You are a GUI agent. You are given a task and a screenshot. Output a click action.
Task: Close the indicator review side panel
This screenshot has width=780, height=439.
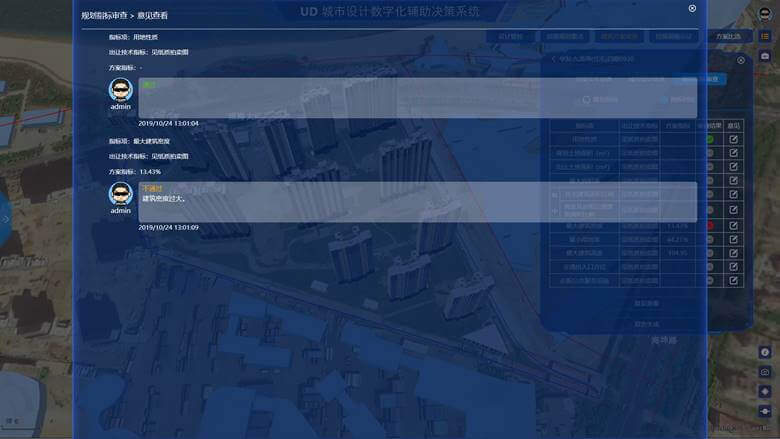coord(741,60)
